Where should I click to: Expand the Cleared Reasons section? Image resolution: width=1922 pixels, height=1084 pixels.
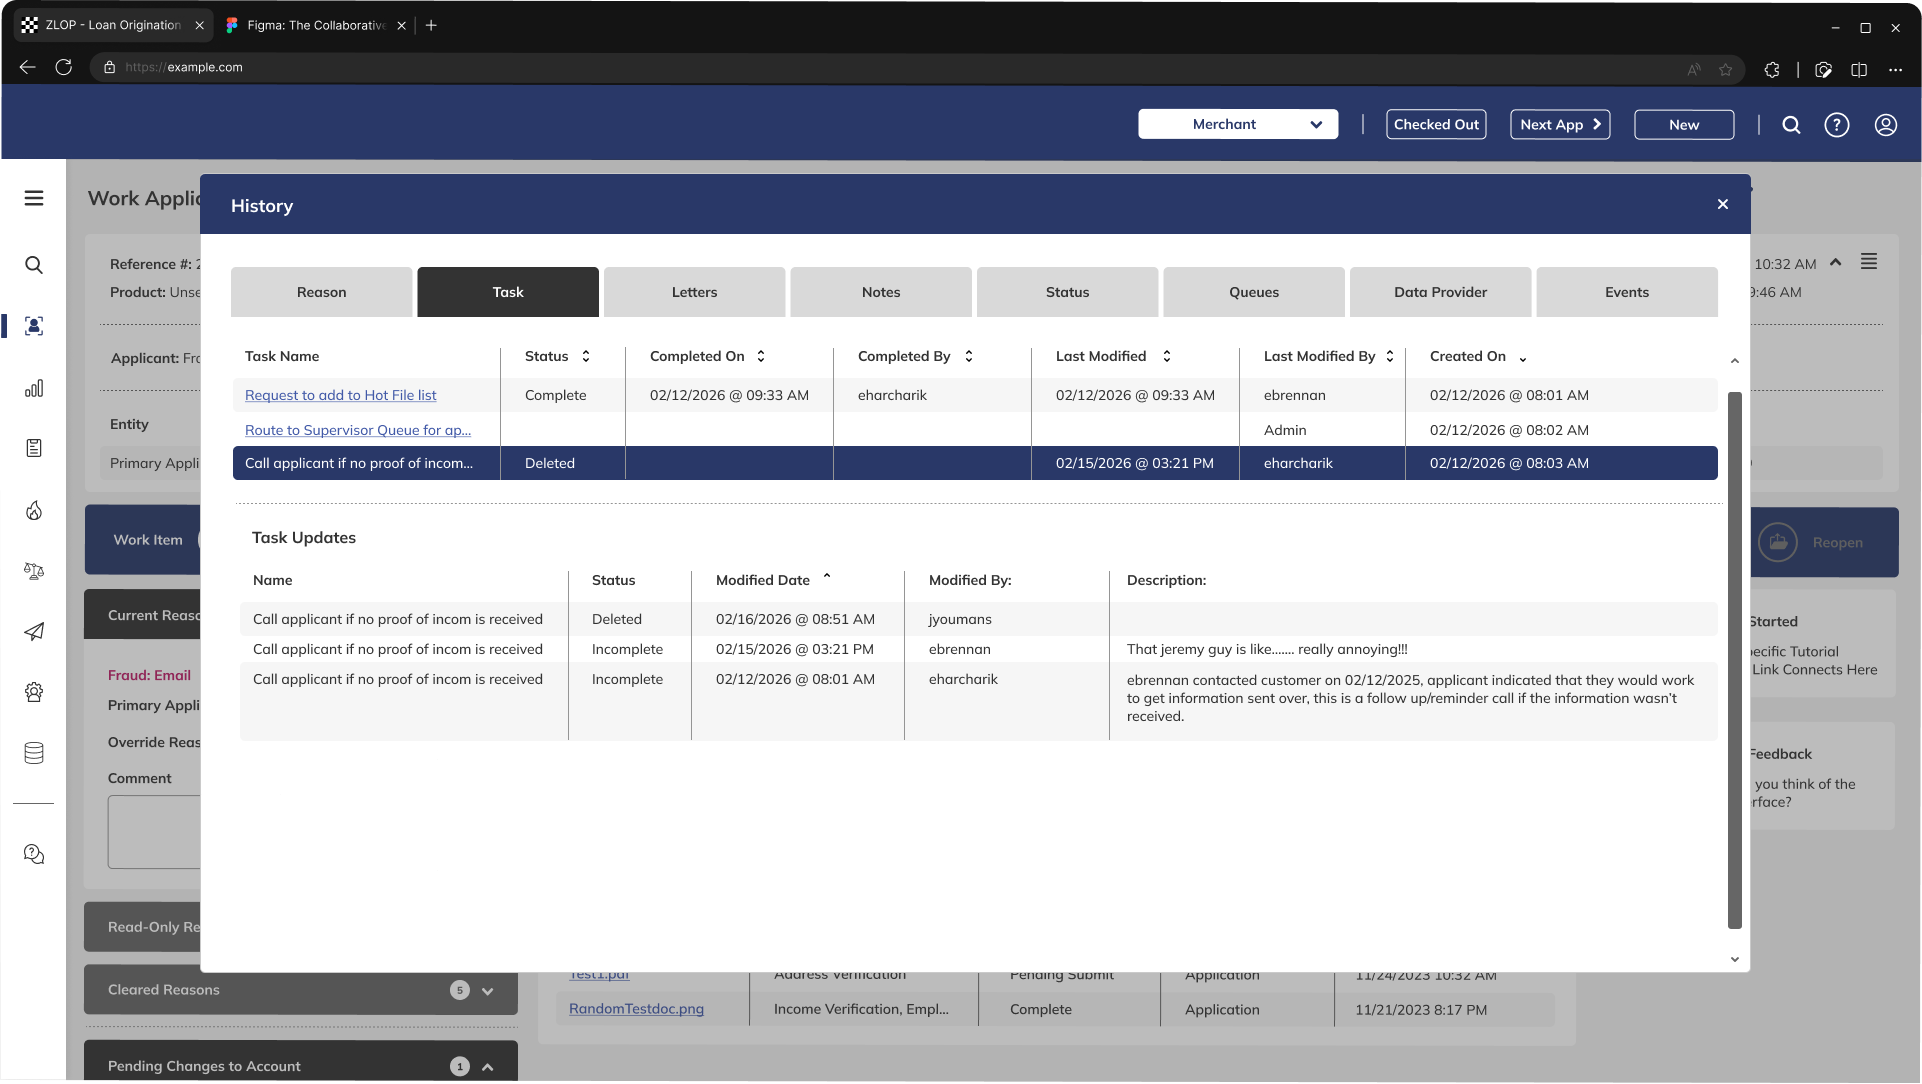tap(488, 990)
